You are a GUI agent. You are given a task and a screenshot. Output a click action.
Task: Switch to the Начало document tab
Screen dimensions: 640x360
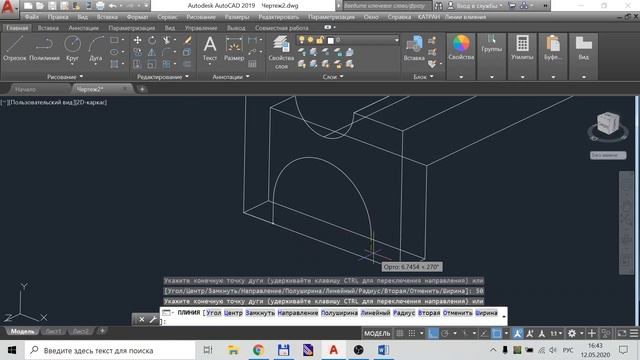[x=25, y=89]
